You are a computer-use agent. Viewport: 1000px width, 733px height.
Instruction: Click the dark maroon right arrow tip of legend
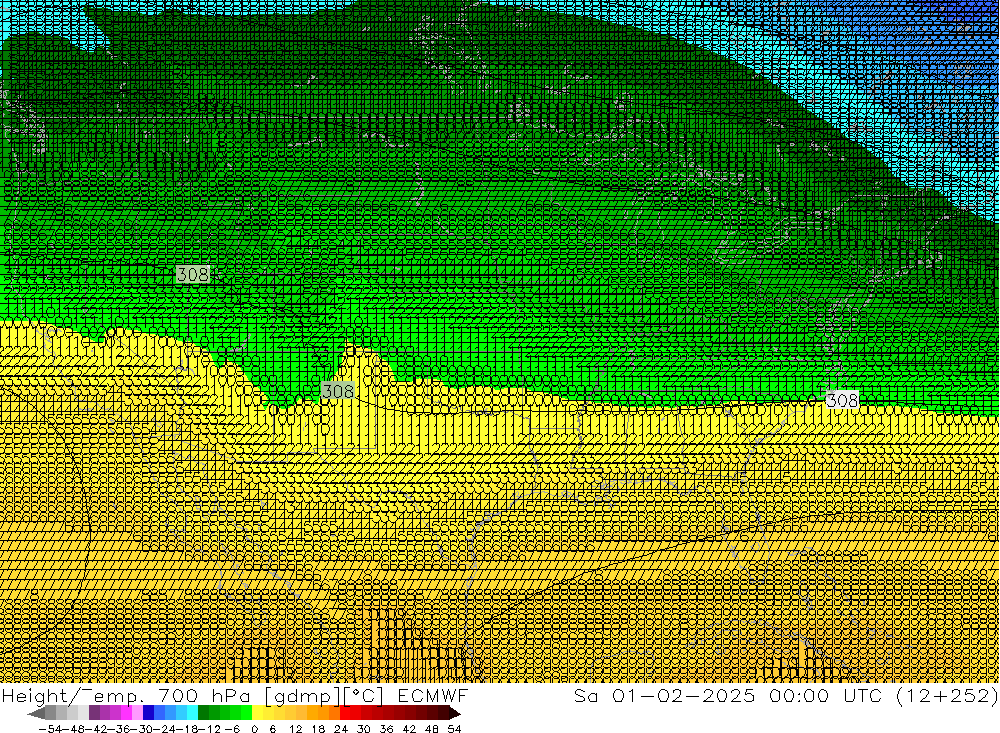[x=453, y=713]
